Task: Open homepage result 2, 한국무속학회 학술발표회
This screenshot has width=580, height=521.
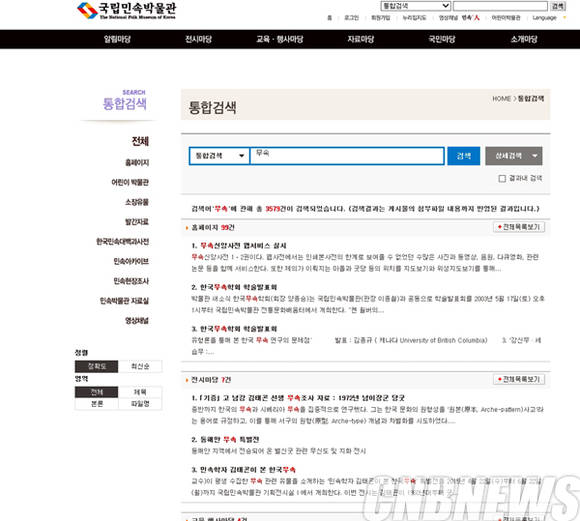Action: (234, 287)
